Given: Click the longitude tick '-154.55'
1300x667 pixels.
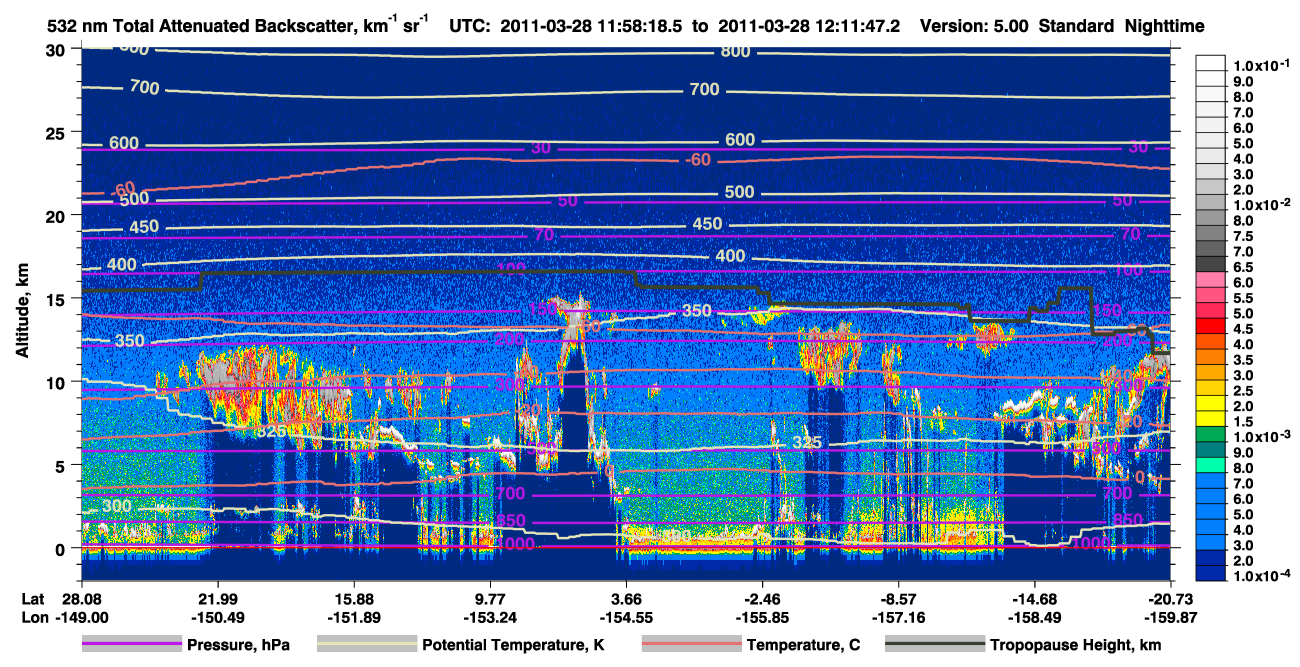Looking at the screenshot, I should (x=626, y=617).
